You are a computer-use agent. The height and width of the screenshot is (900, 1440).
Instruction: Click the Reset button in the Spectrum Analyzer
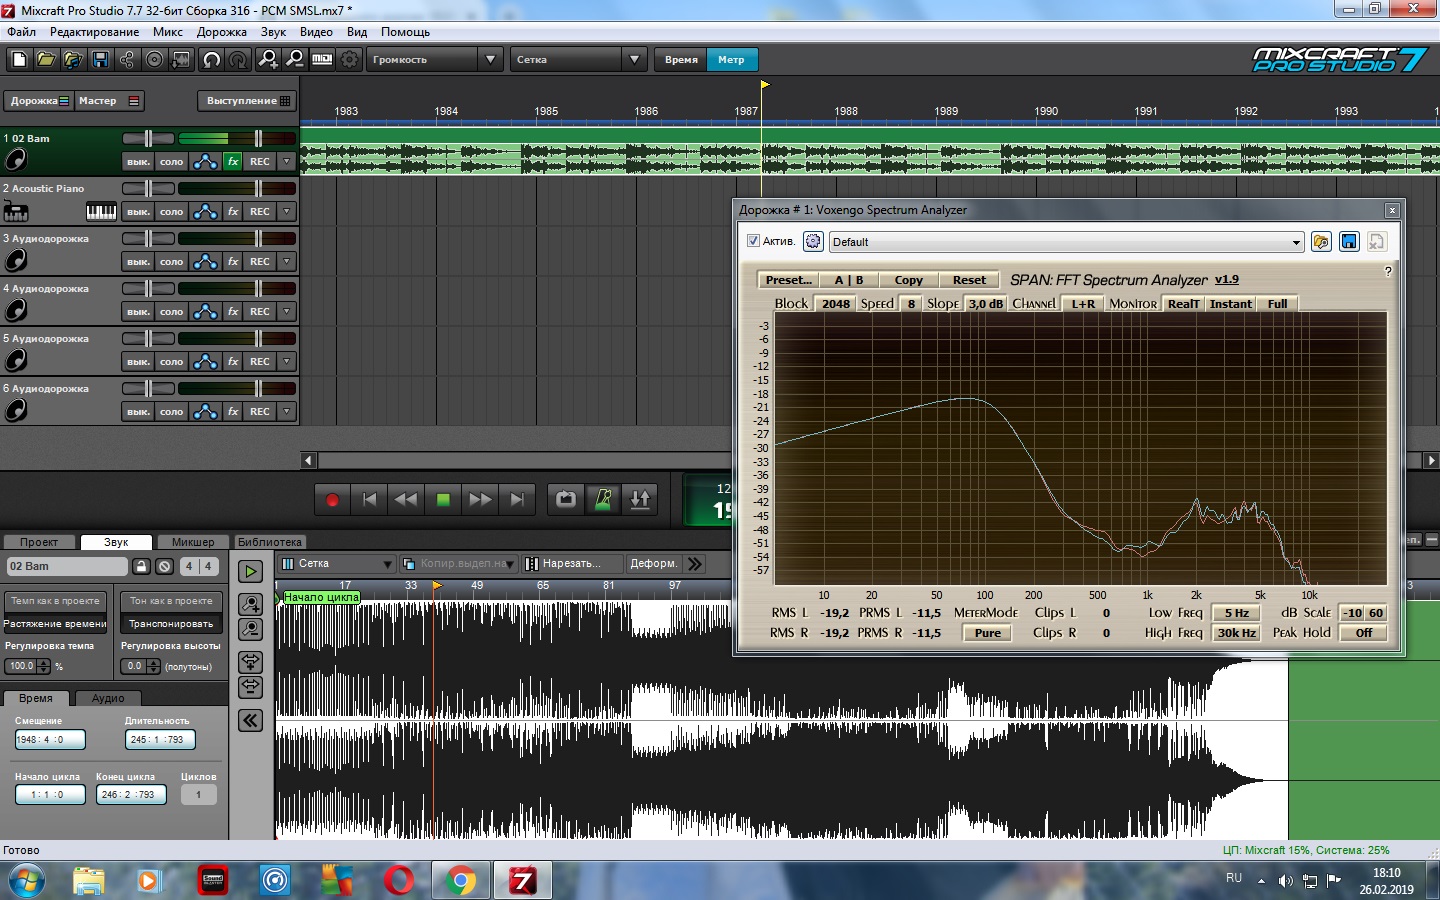pyautogui.click(x=969, y=280)
